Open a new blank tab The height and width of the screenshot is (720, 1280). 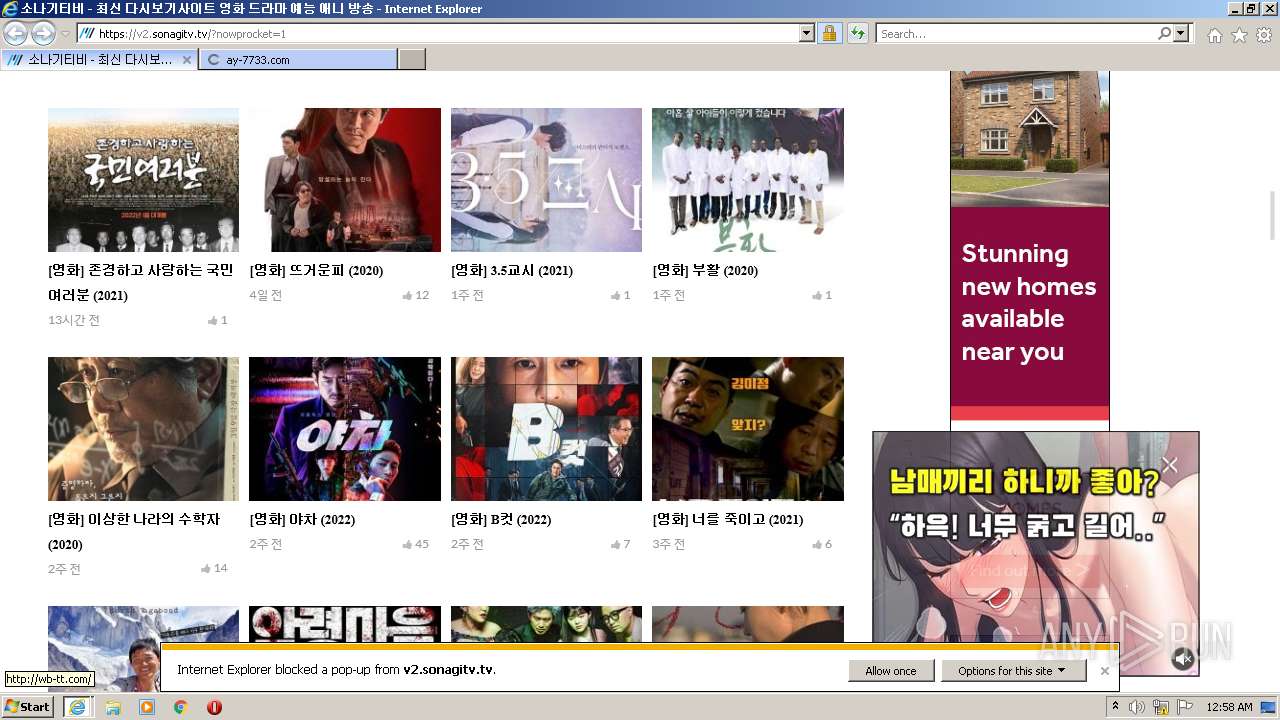click(x=412, y=60)
